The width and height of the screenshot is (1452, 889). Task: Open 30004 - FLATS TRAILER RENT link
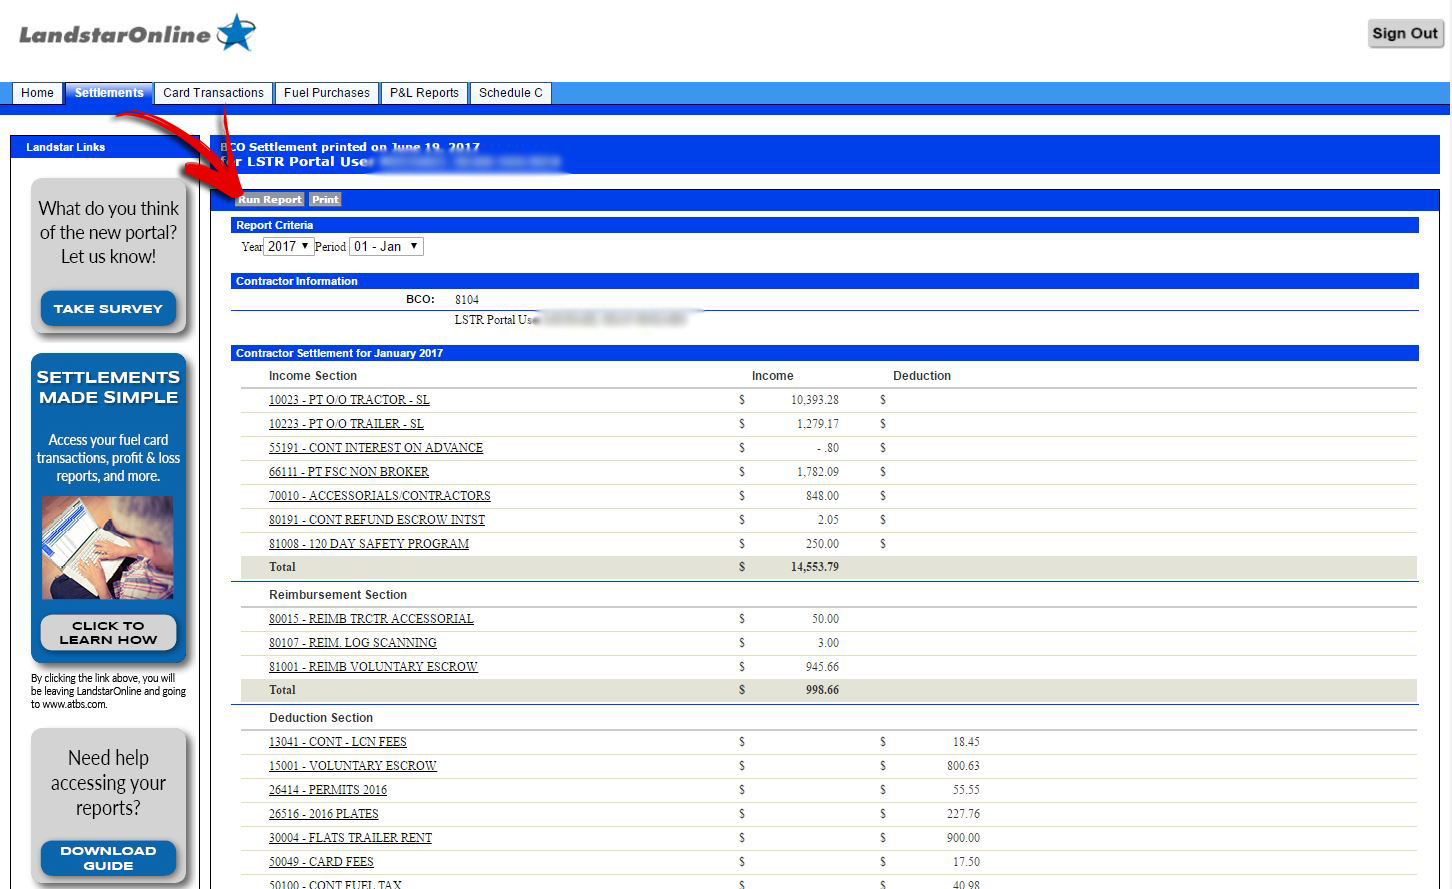(x=350, y=838)
